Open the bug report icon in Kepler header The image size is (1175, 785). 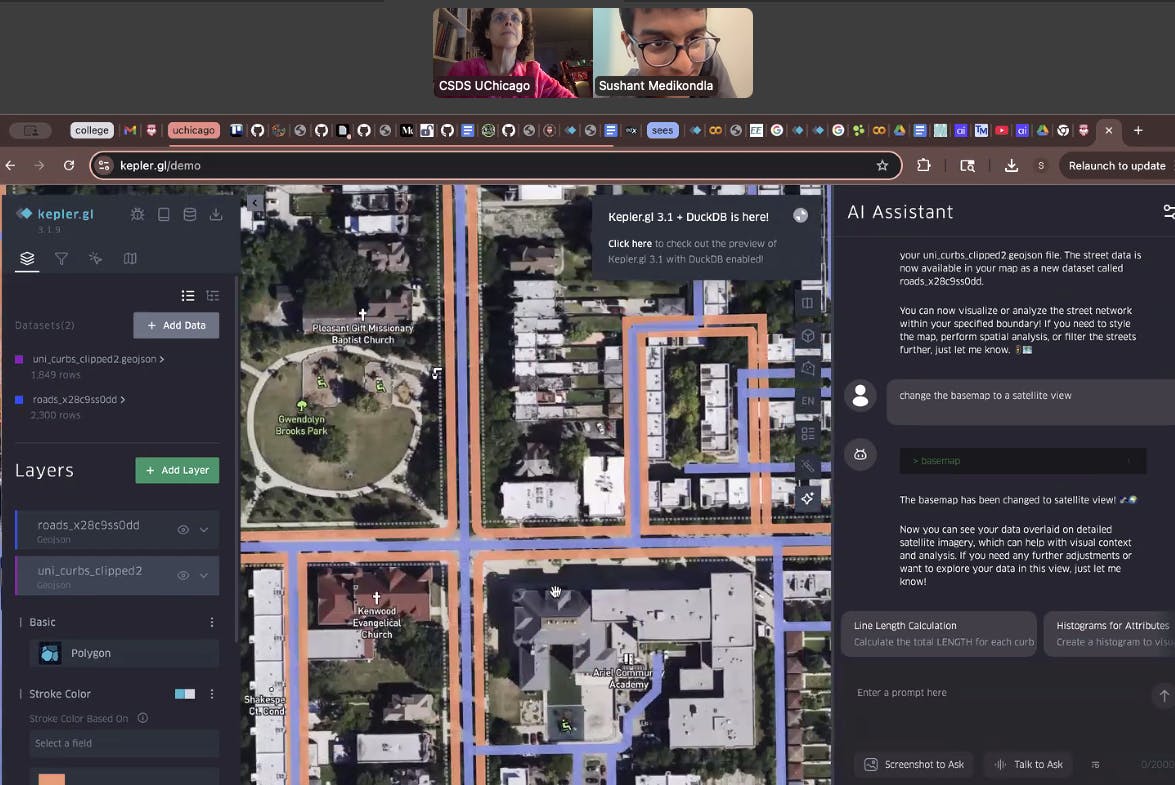coord(137,214)
